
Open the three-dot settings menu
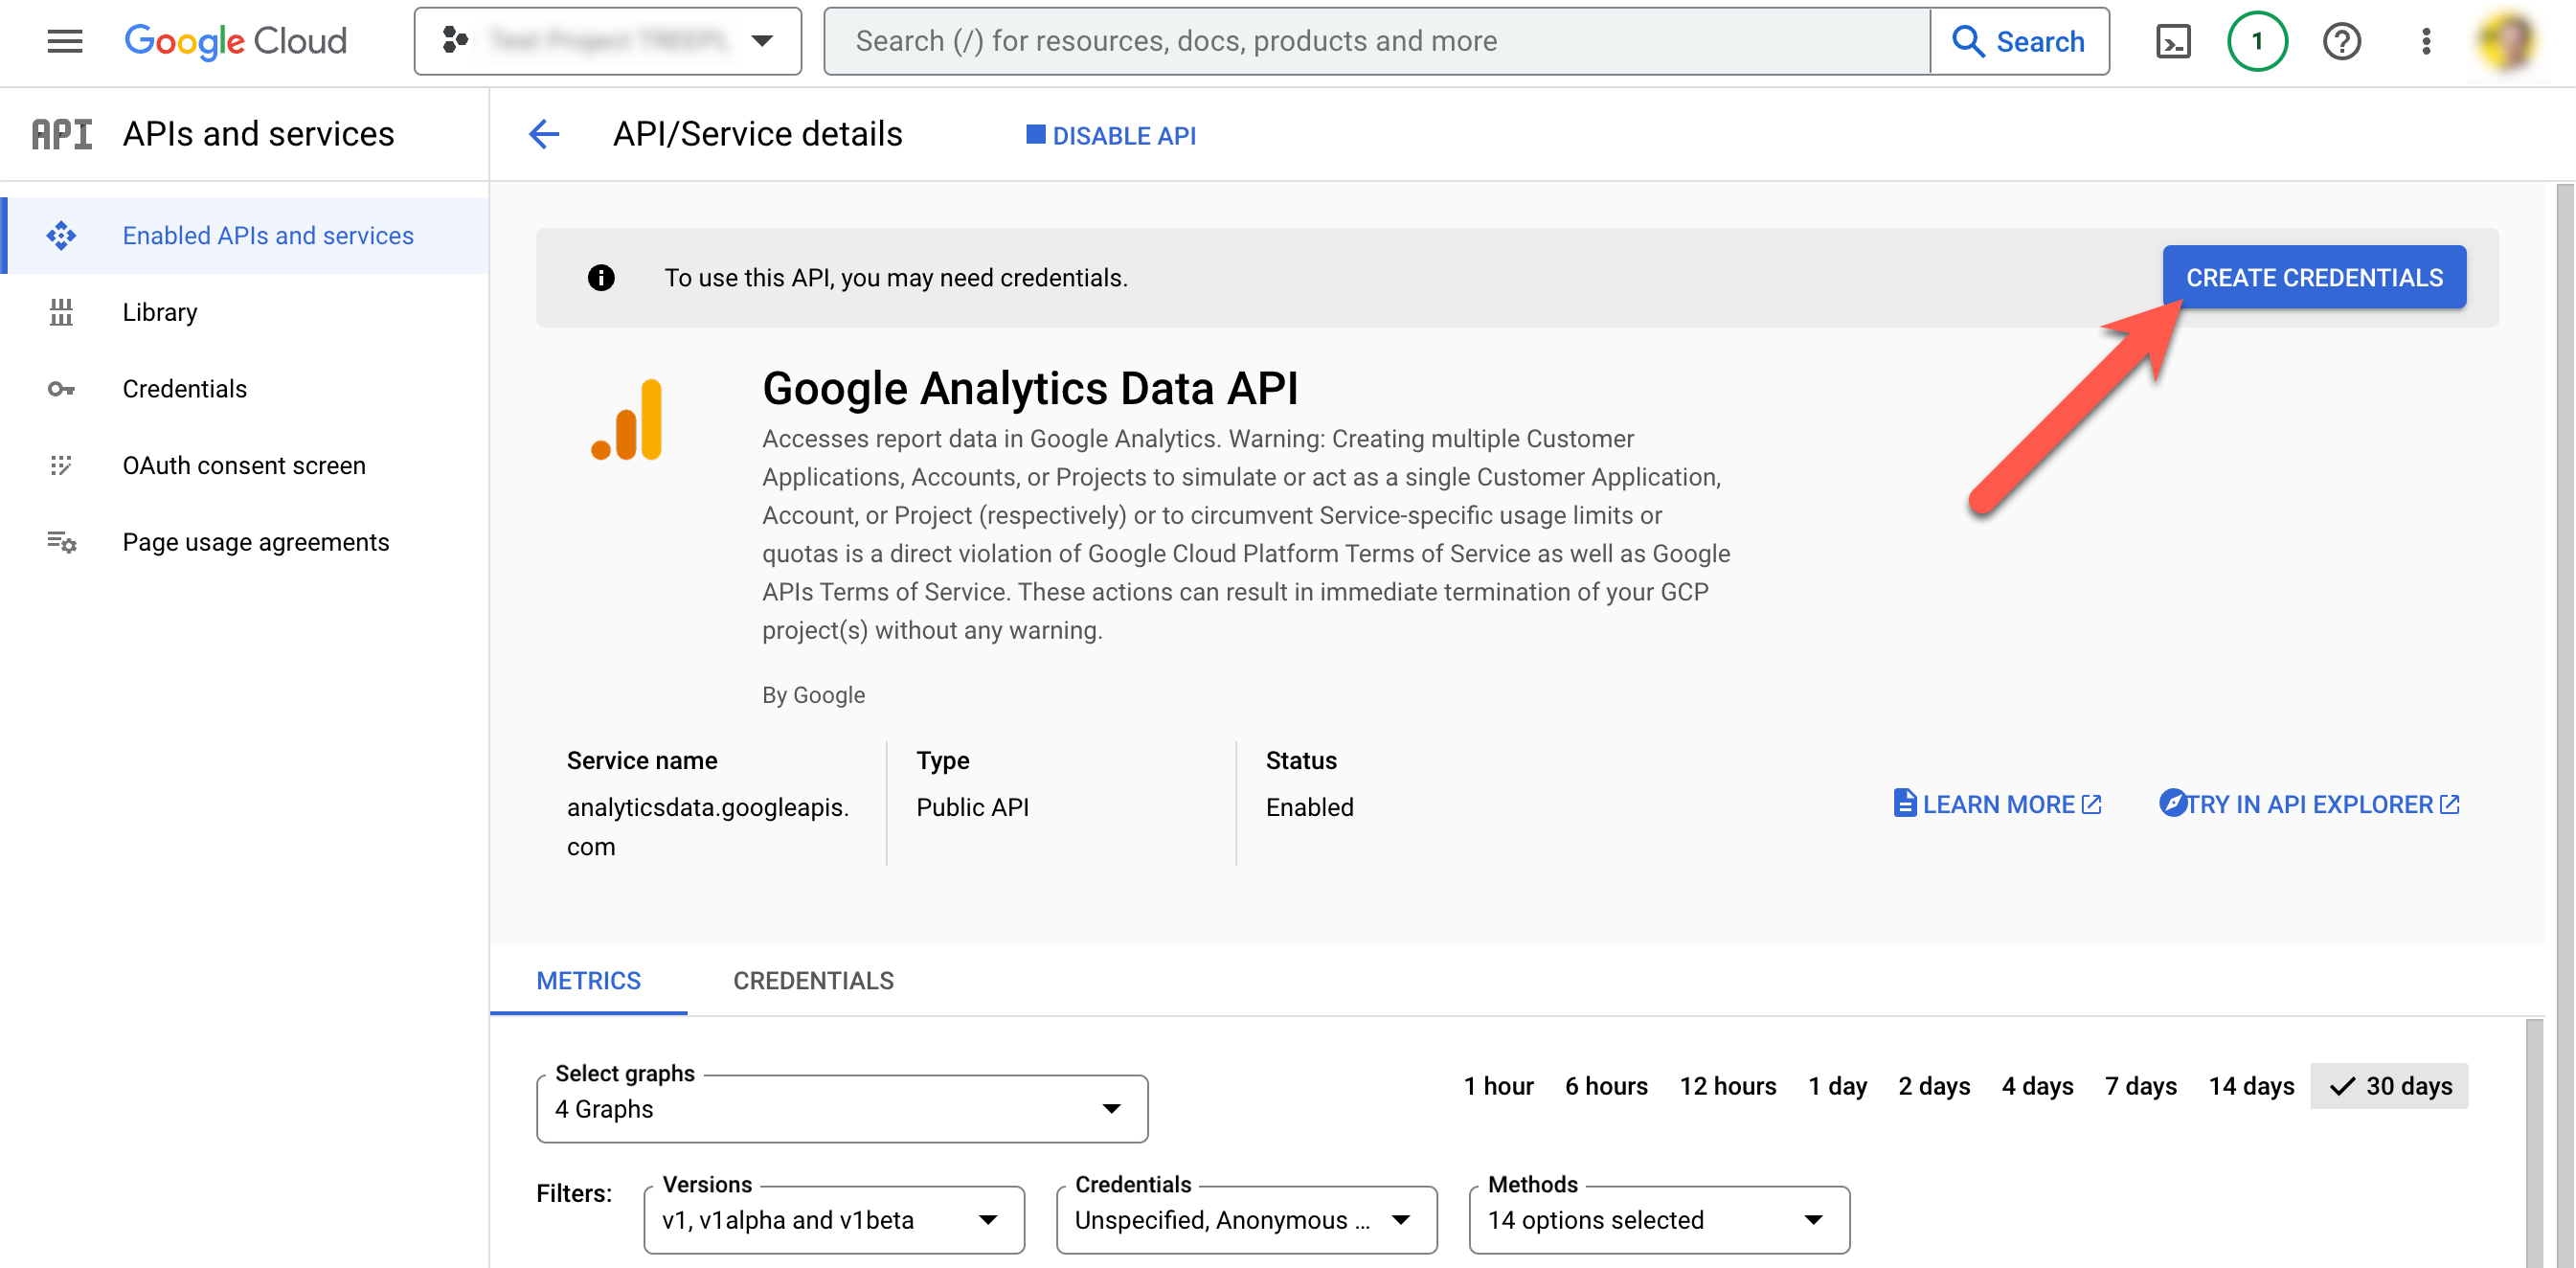(2426, 41)
